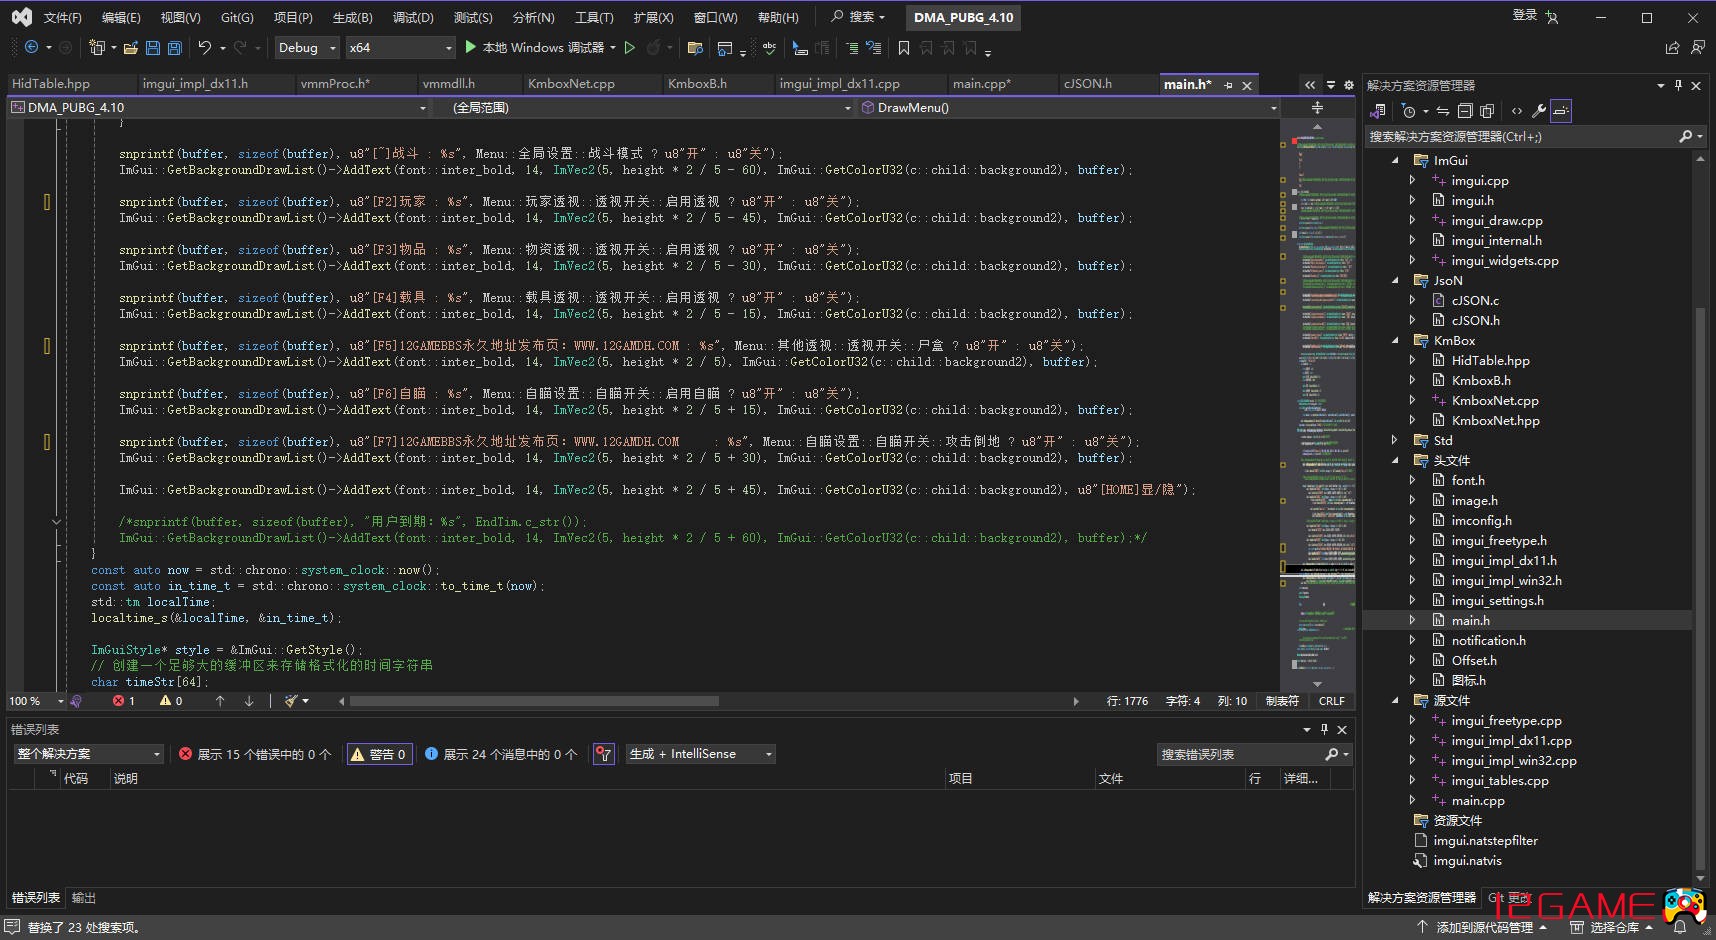Toggle the warnings filter button showing 0
This screenshot has width=1716, height=940.
pos(378,754)
